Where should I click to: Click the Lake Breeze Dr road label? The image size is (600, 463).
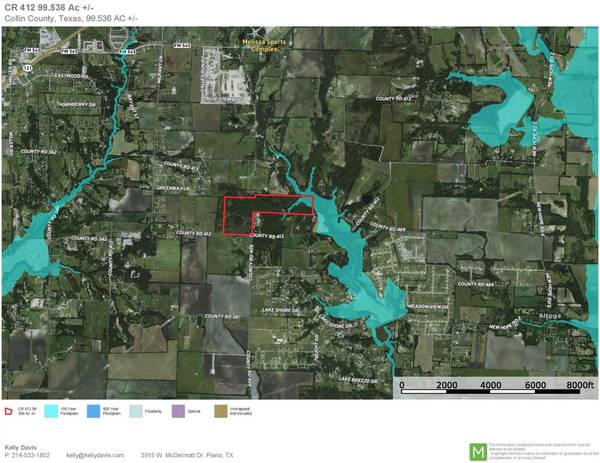[x=356, y=381]
